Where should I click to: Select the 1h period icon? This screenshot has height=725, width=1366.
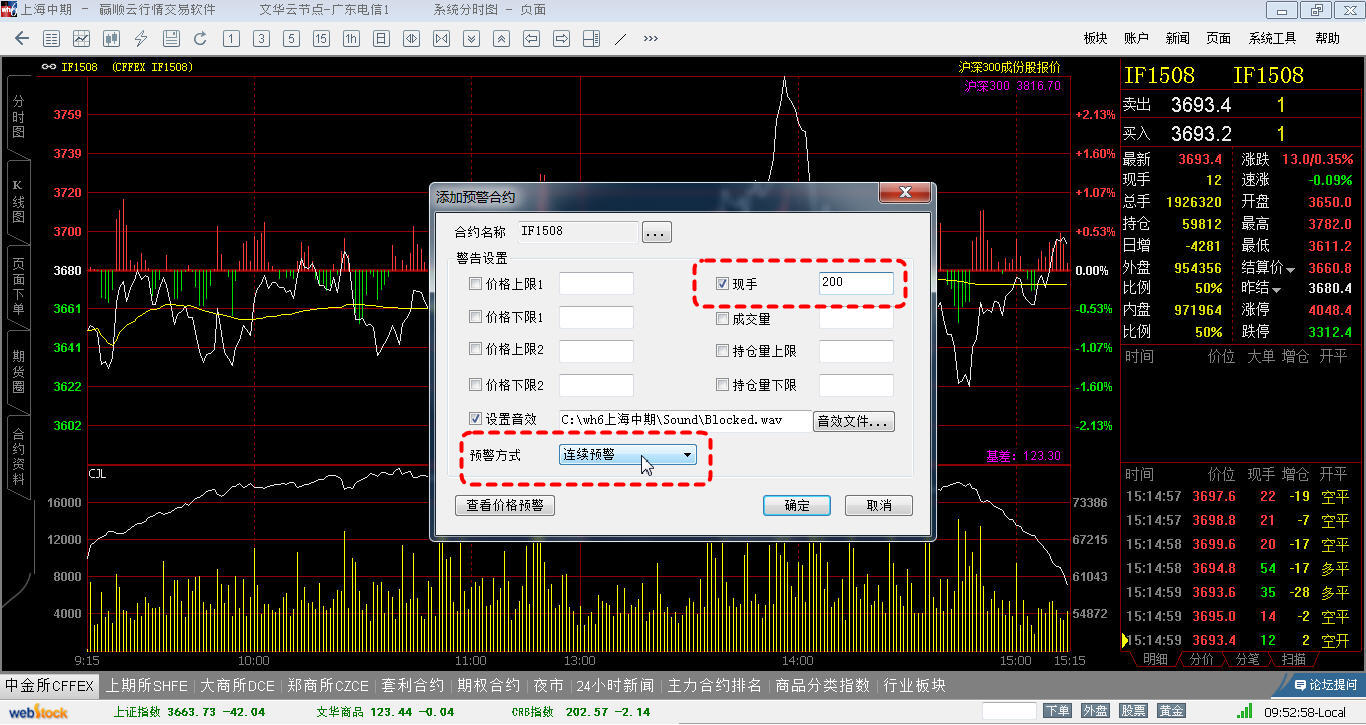click(351, 39)
